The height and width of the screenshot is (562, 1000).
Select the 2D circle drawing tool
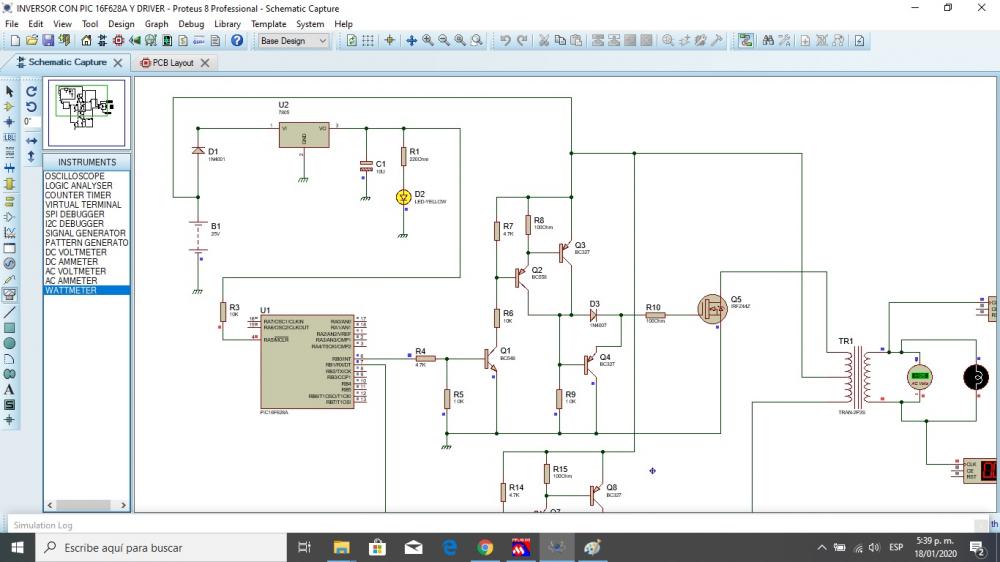tap(10, 343)
